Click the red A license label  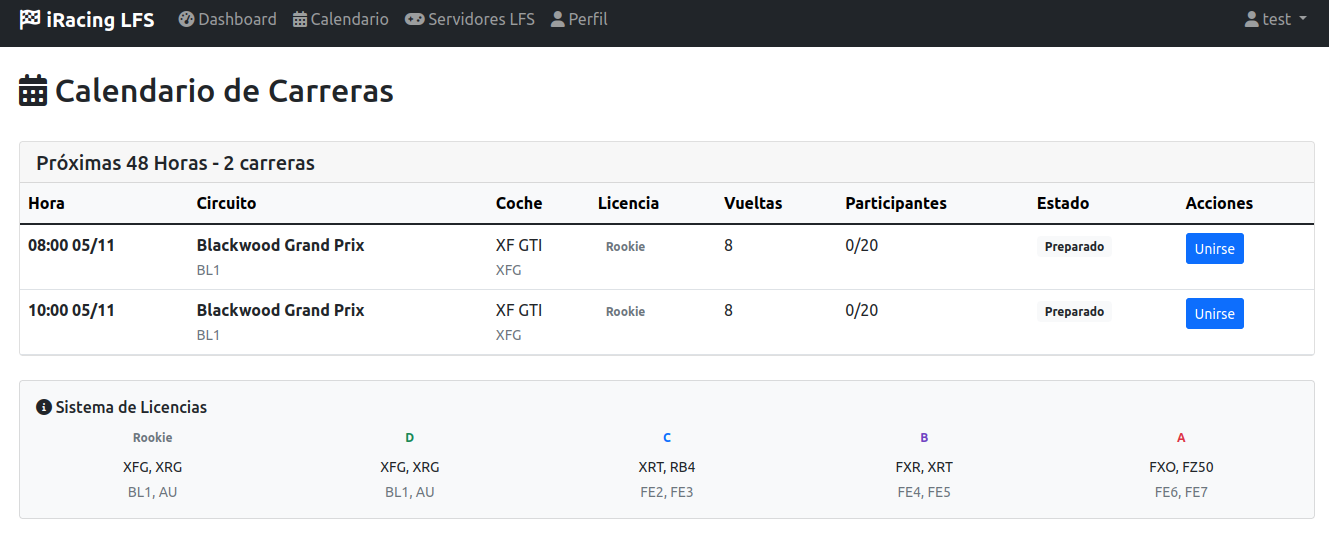click(1181, 438)
